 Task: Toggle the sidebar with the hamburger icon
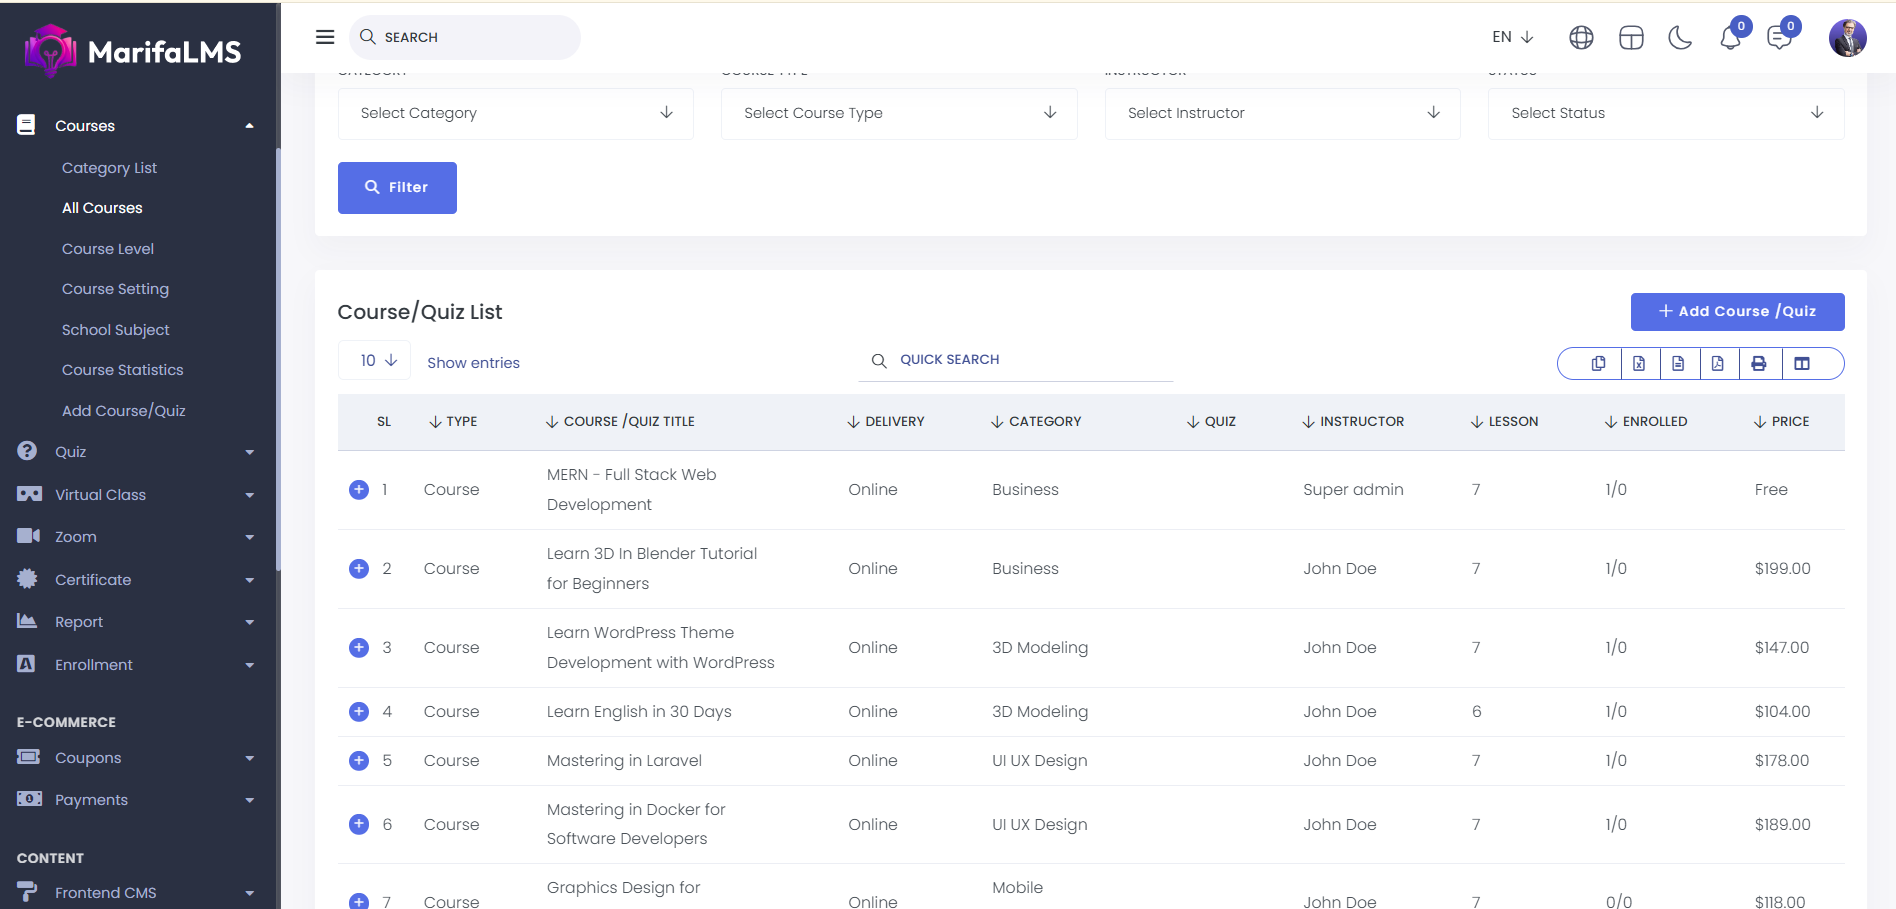click(325, 37)
